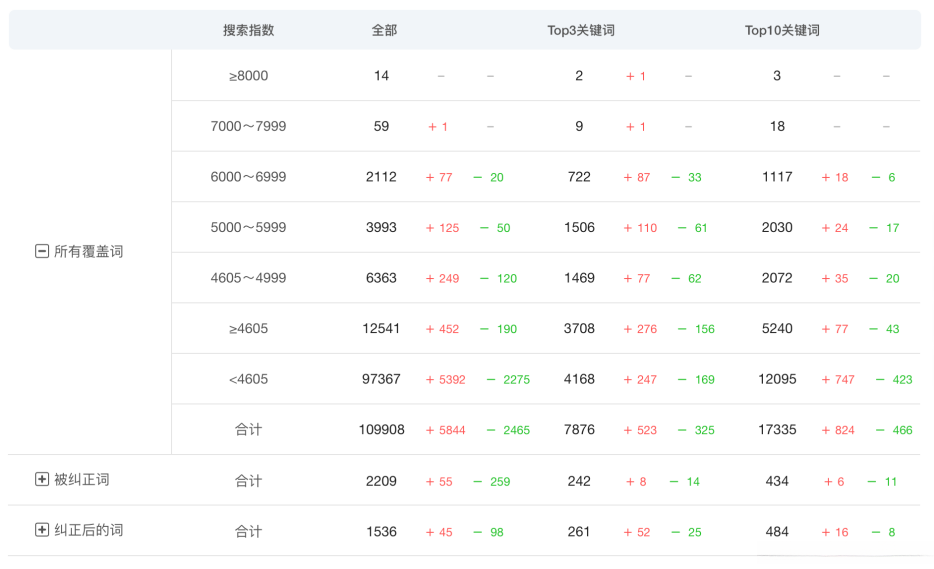The image size is (934, 569).
Task: Click the 搜索指数 column header
Action: click(248, 30)
